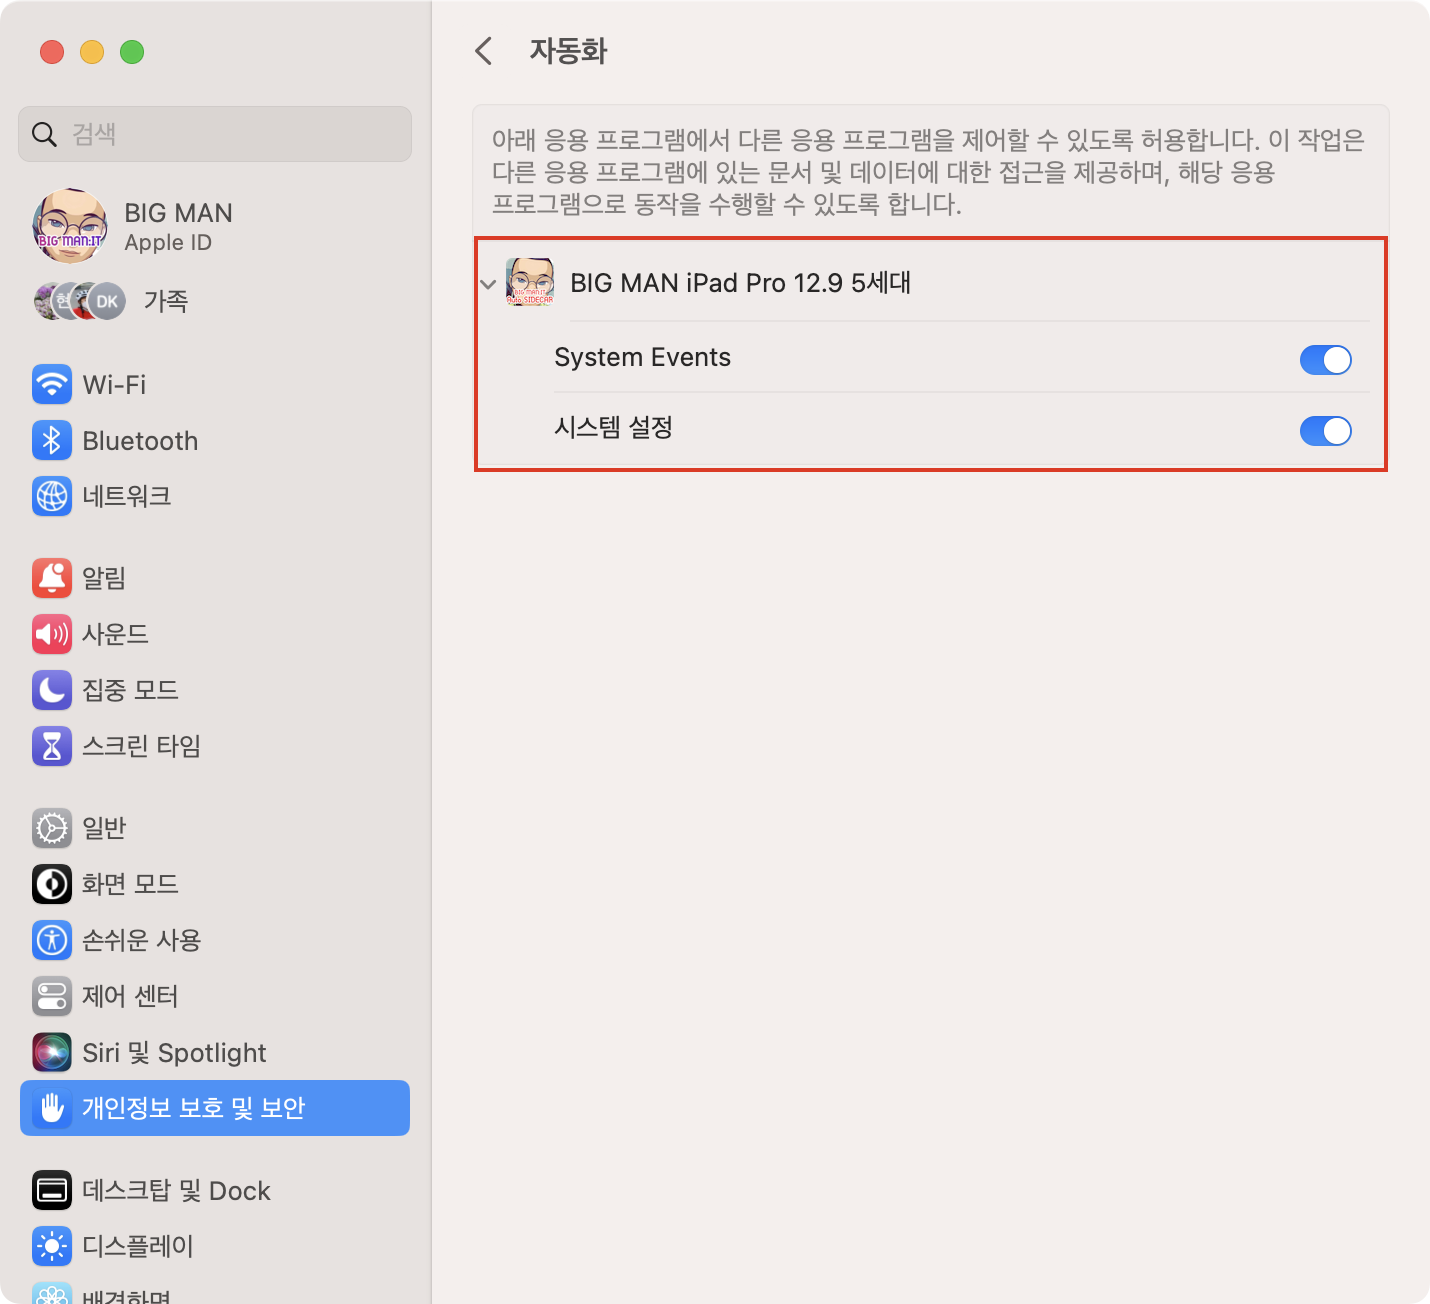Select 집중 모드 in the sidebar

point(215,690)
